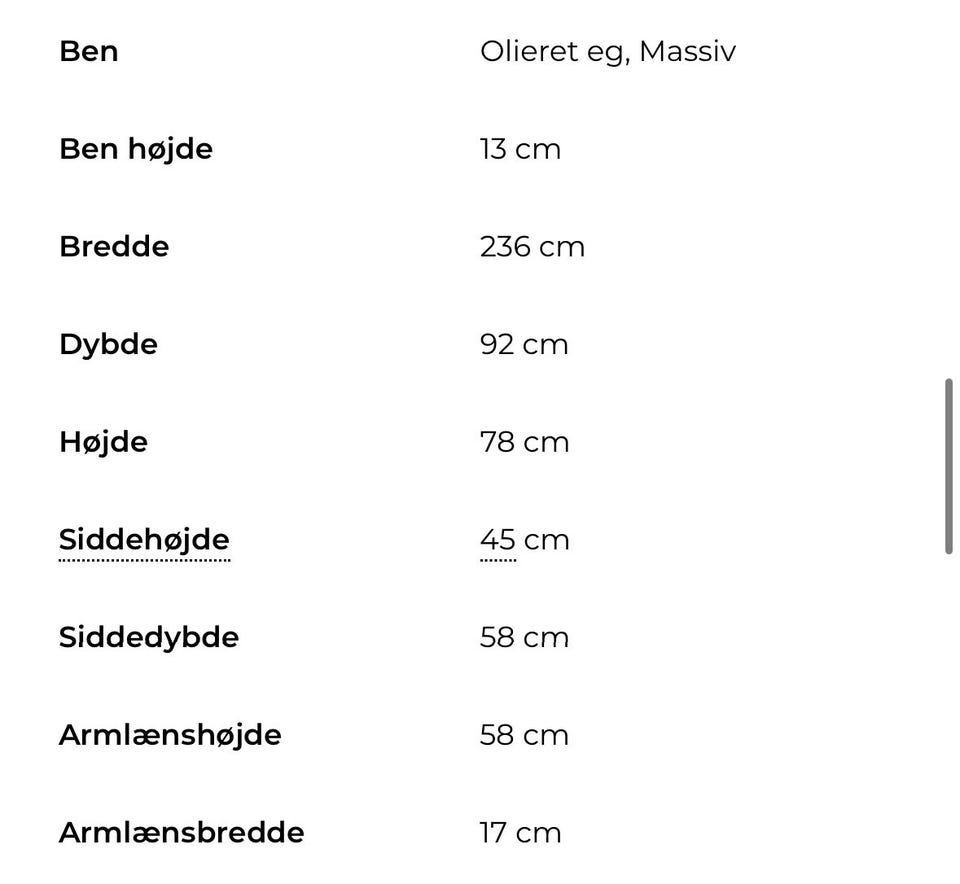The image size is (960, 884).
Task: Select the Højde label
Action: tap(103, 442)
